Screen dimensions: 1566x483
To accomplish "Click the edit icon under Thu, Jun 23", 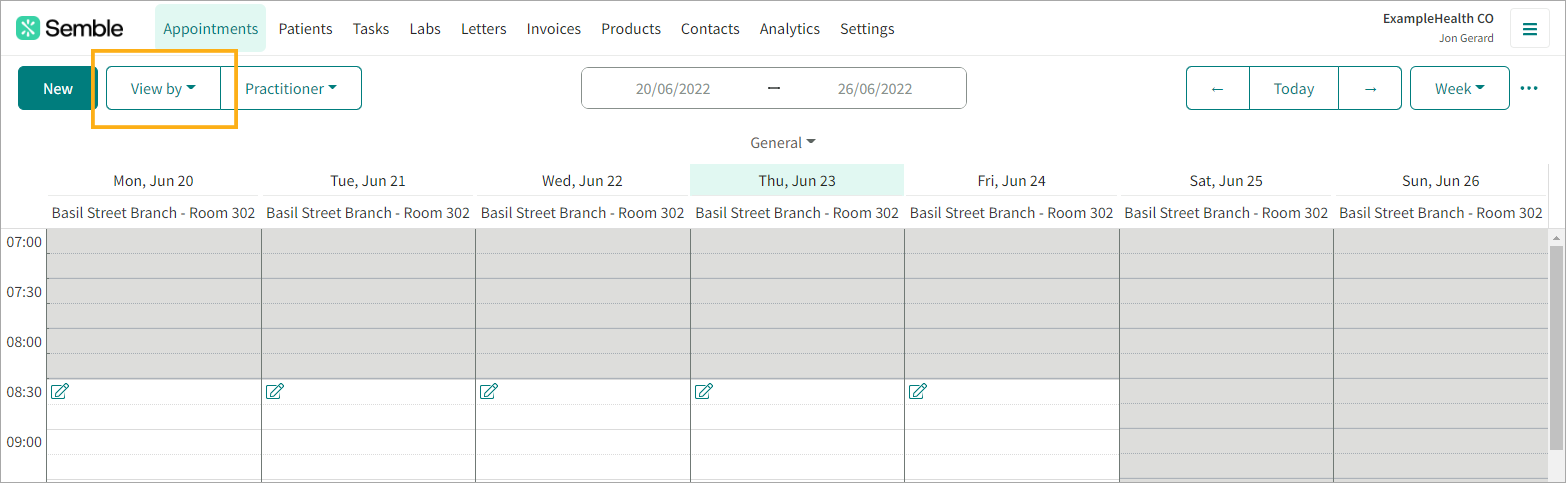I will [704, 391].
